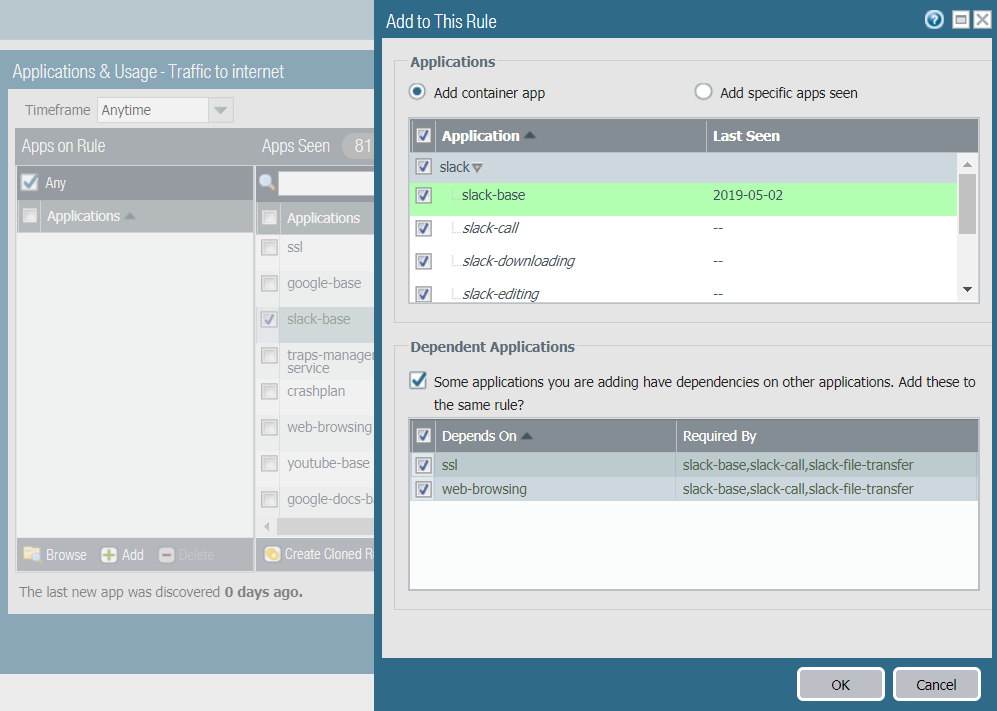Toggle the add dependent applications checkbox
The height and width of the screenshot is (711, 997).
point(418,381)
